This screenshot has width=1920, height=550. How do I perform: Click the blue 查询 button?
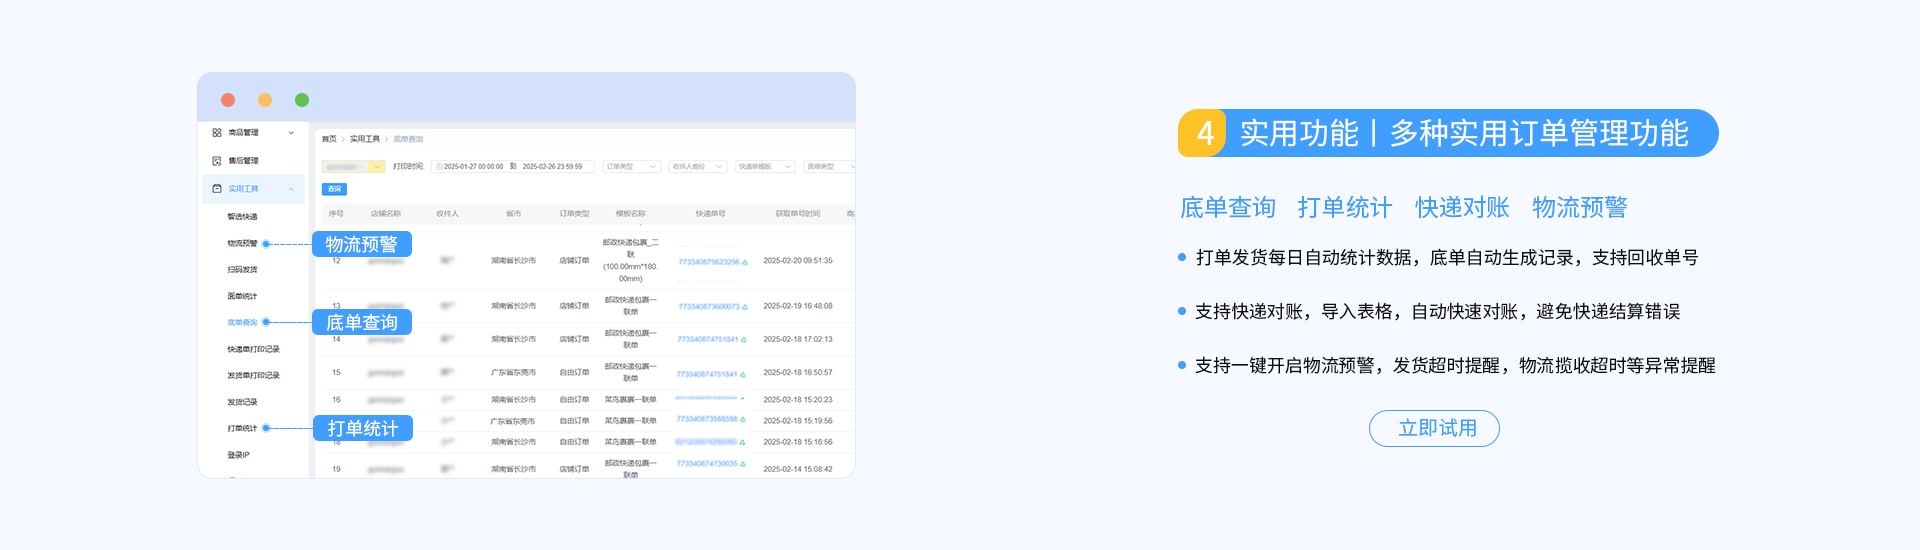click(x=334, y=189)
